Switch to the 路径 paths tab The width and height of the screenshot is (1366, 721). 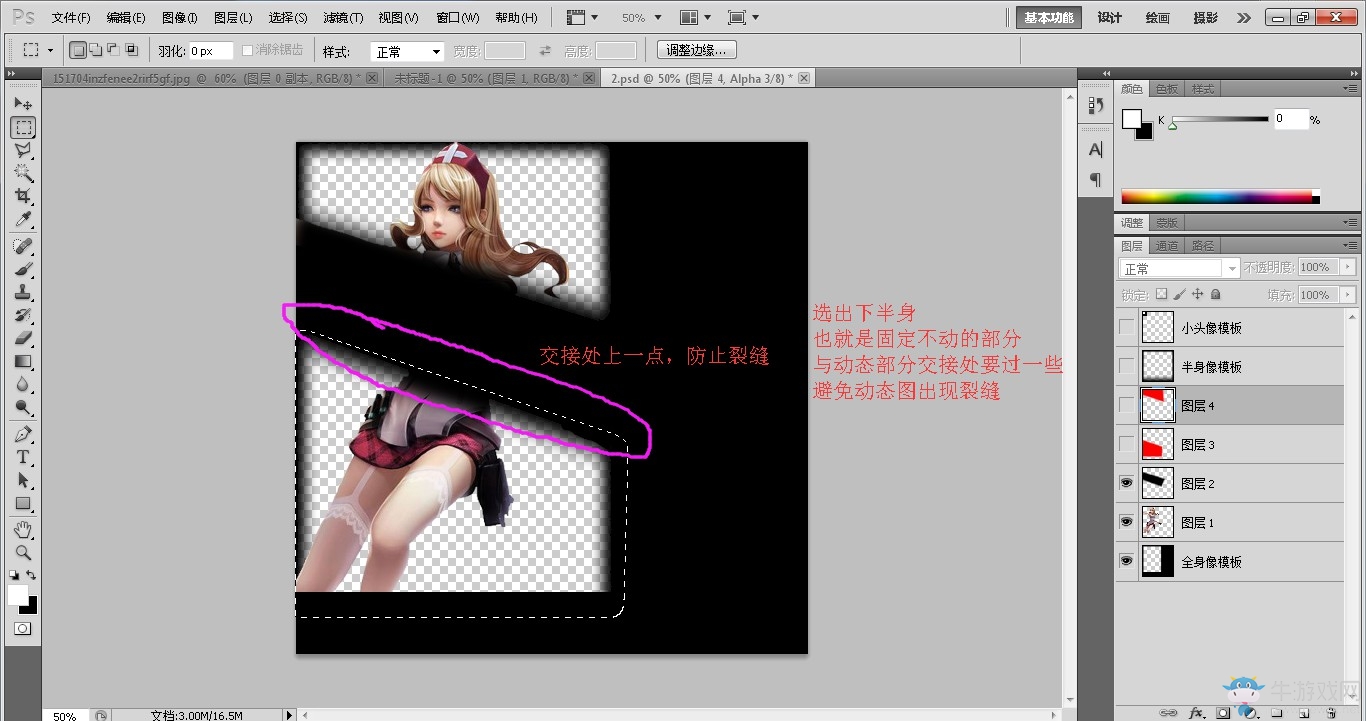[x=1203, y=245]
